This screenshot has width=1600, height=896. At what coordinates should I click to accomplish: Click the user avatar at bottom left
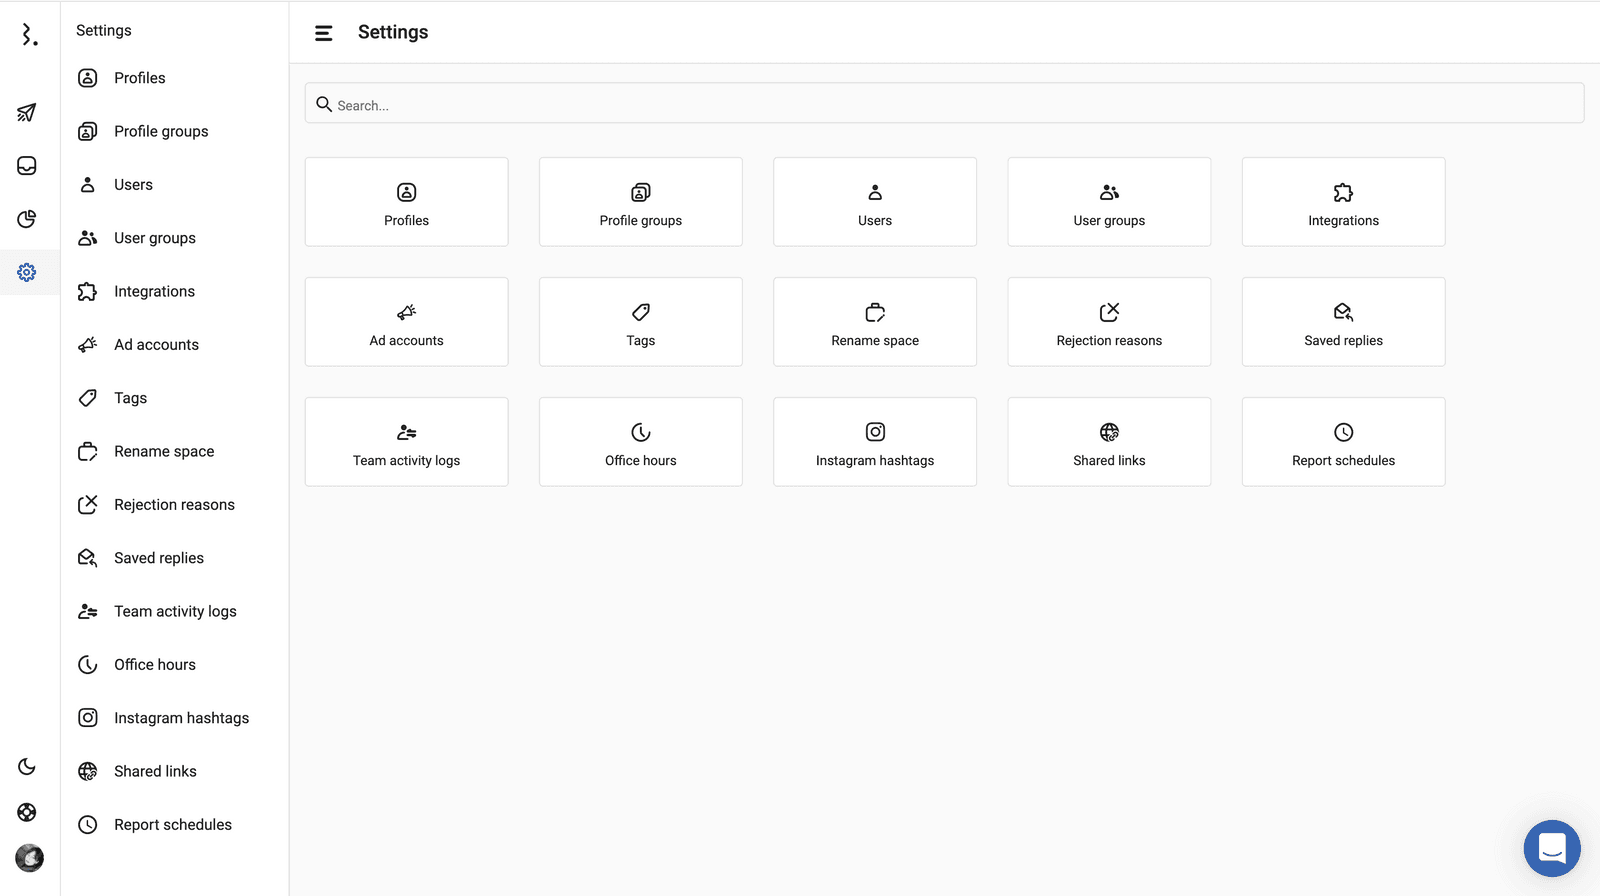tap(29, 858)
